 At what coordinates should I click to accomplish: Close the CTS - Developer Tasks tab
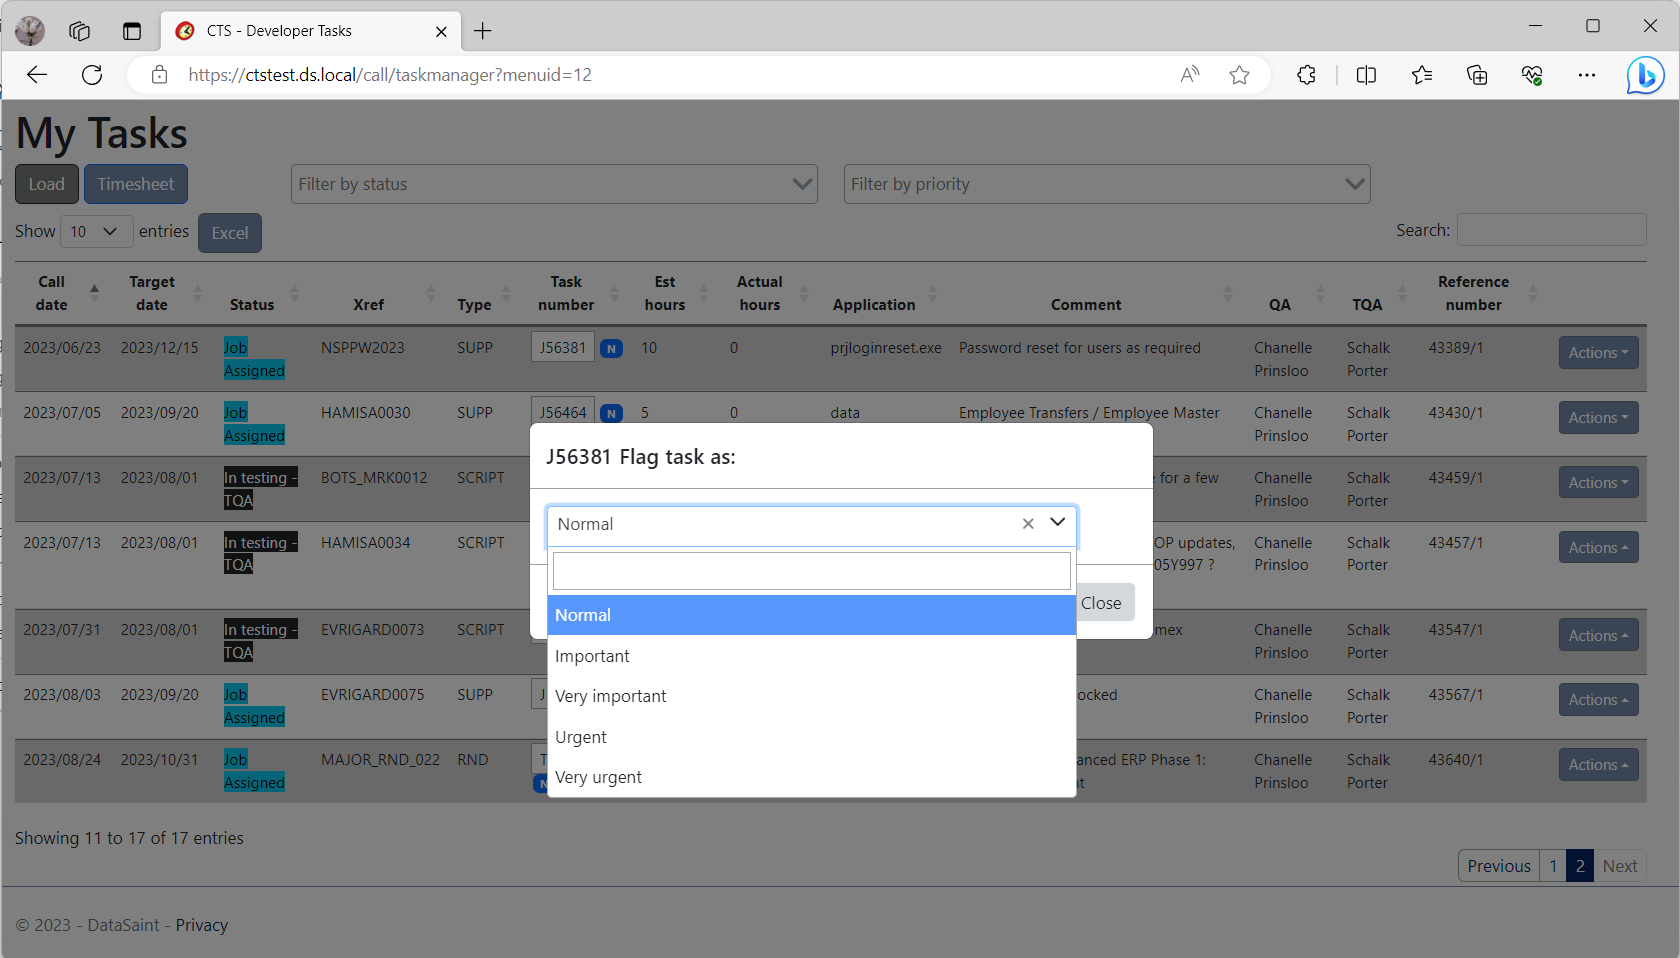(441, 31)
